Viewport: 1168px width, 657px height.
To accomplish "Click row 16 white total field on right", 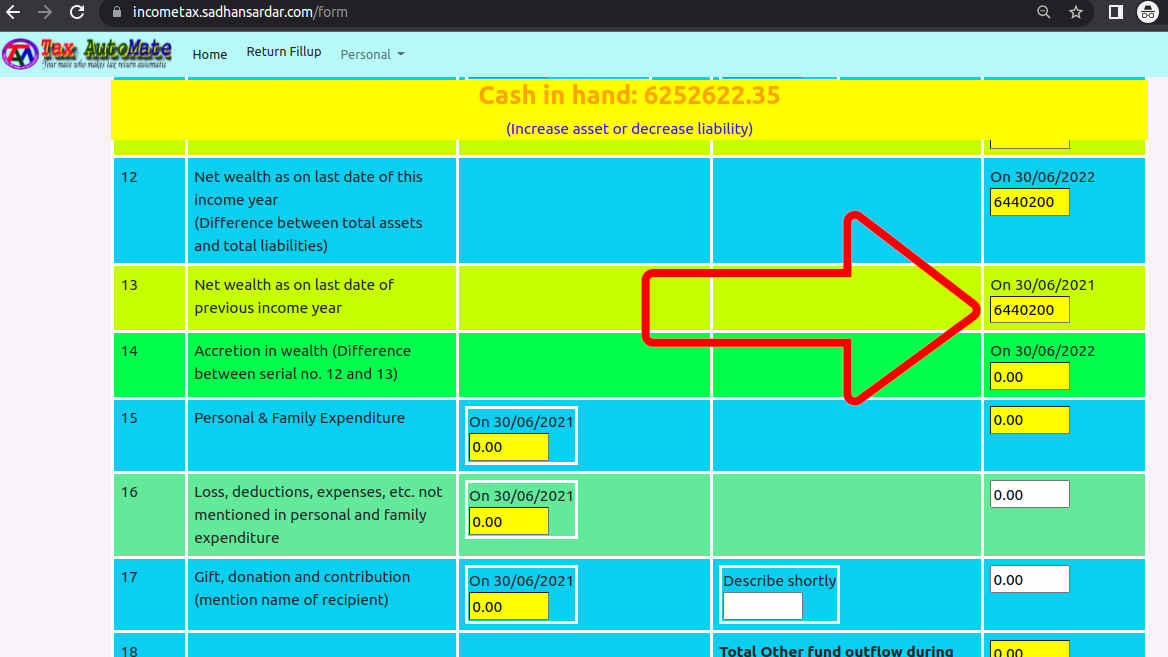I will [x=1029, y=494].
